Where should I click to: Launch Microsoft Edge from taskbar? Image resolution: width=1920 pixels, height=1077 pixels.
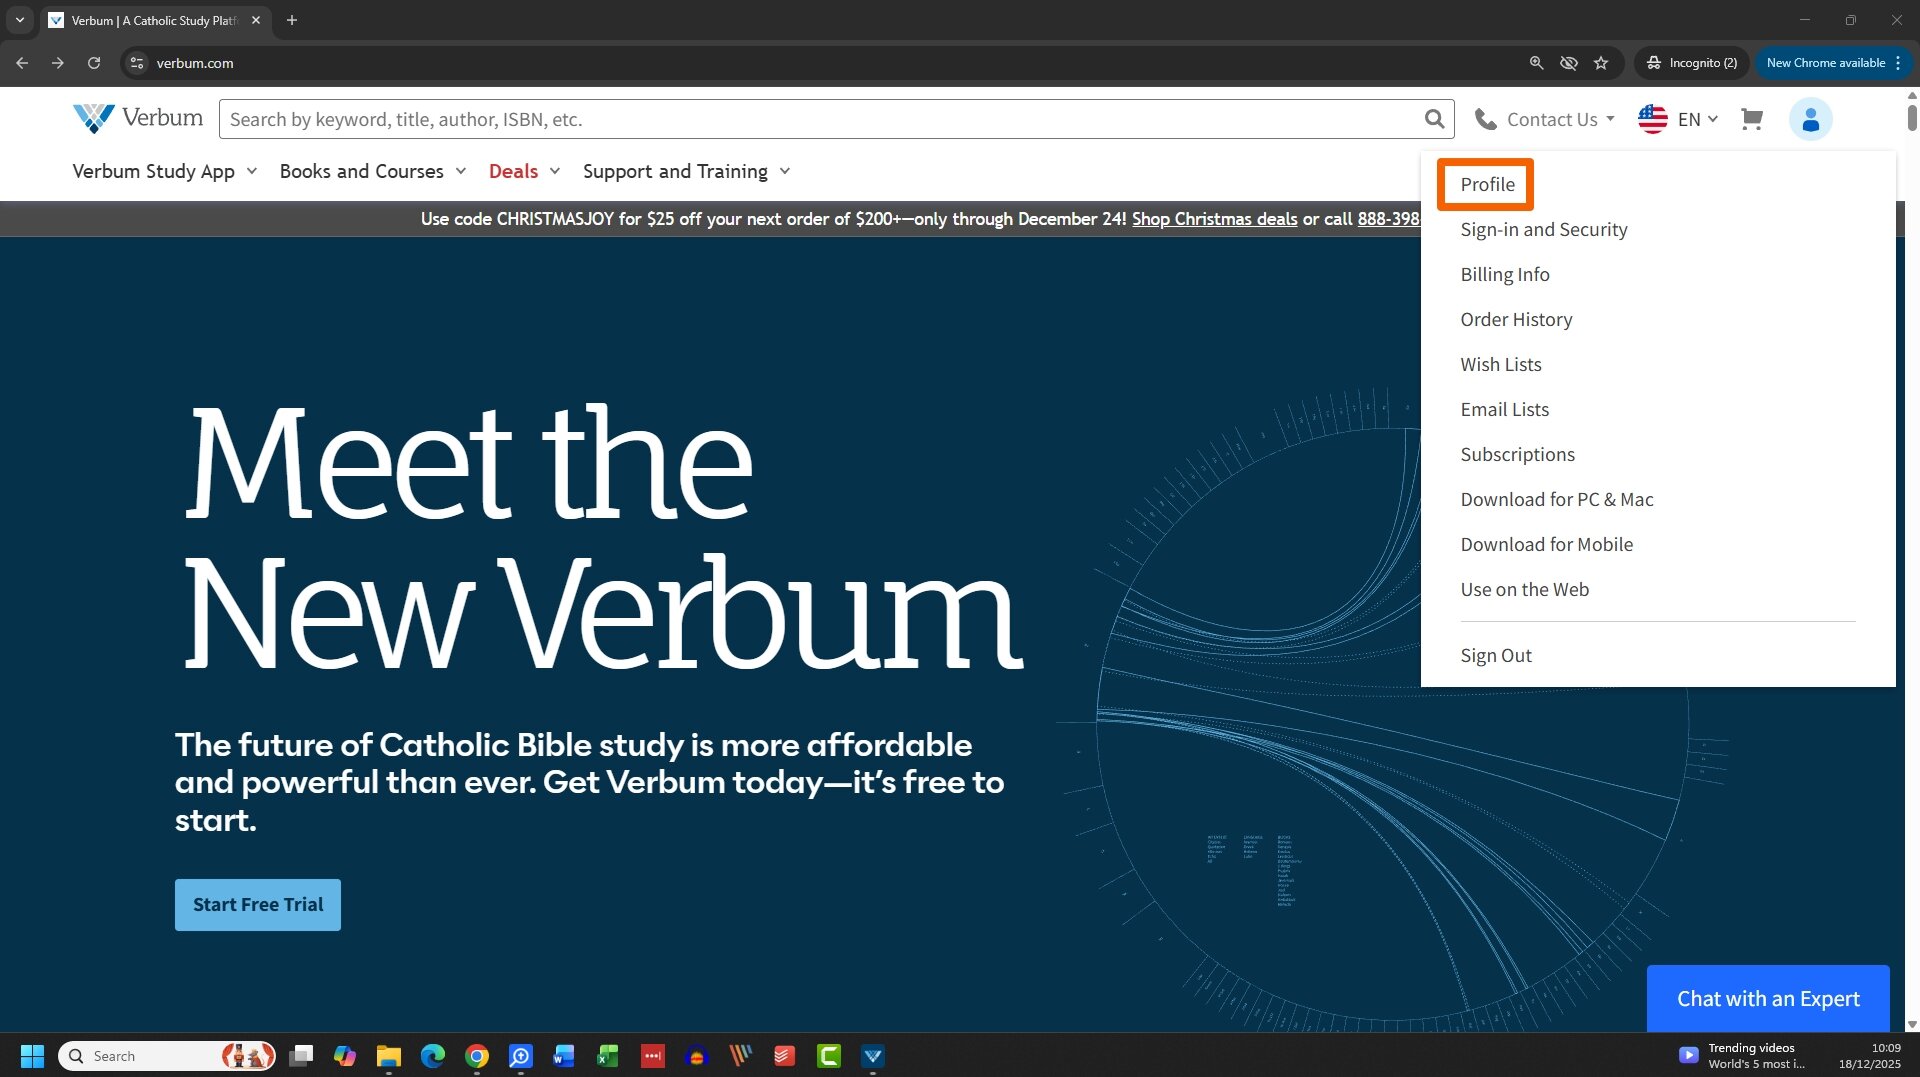(433, 1056)
